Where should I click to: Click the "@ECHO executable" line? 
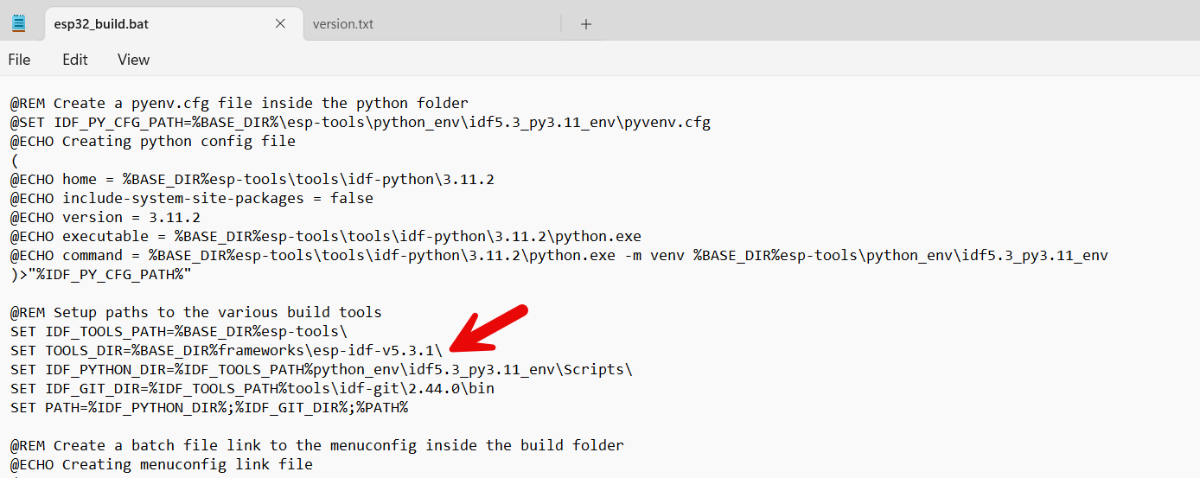coord(325,236)
